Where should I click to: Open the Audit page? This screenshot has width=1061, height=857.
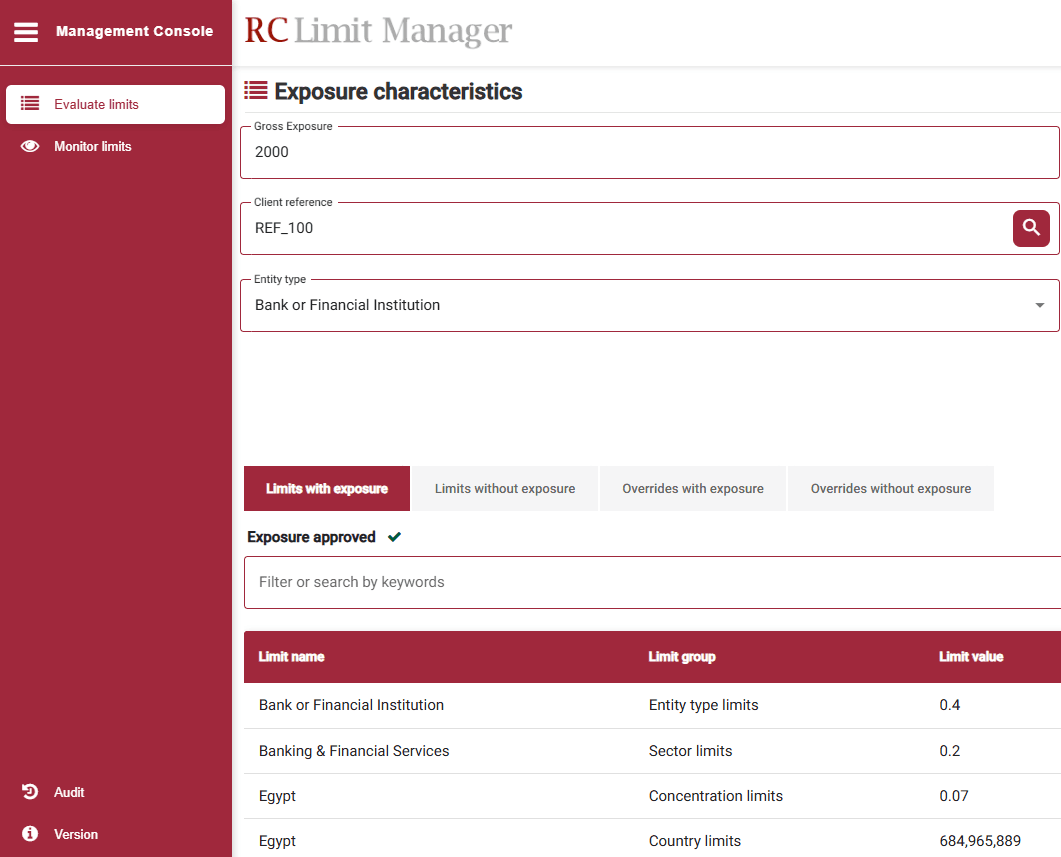[x=69, y=792]
